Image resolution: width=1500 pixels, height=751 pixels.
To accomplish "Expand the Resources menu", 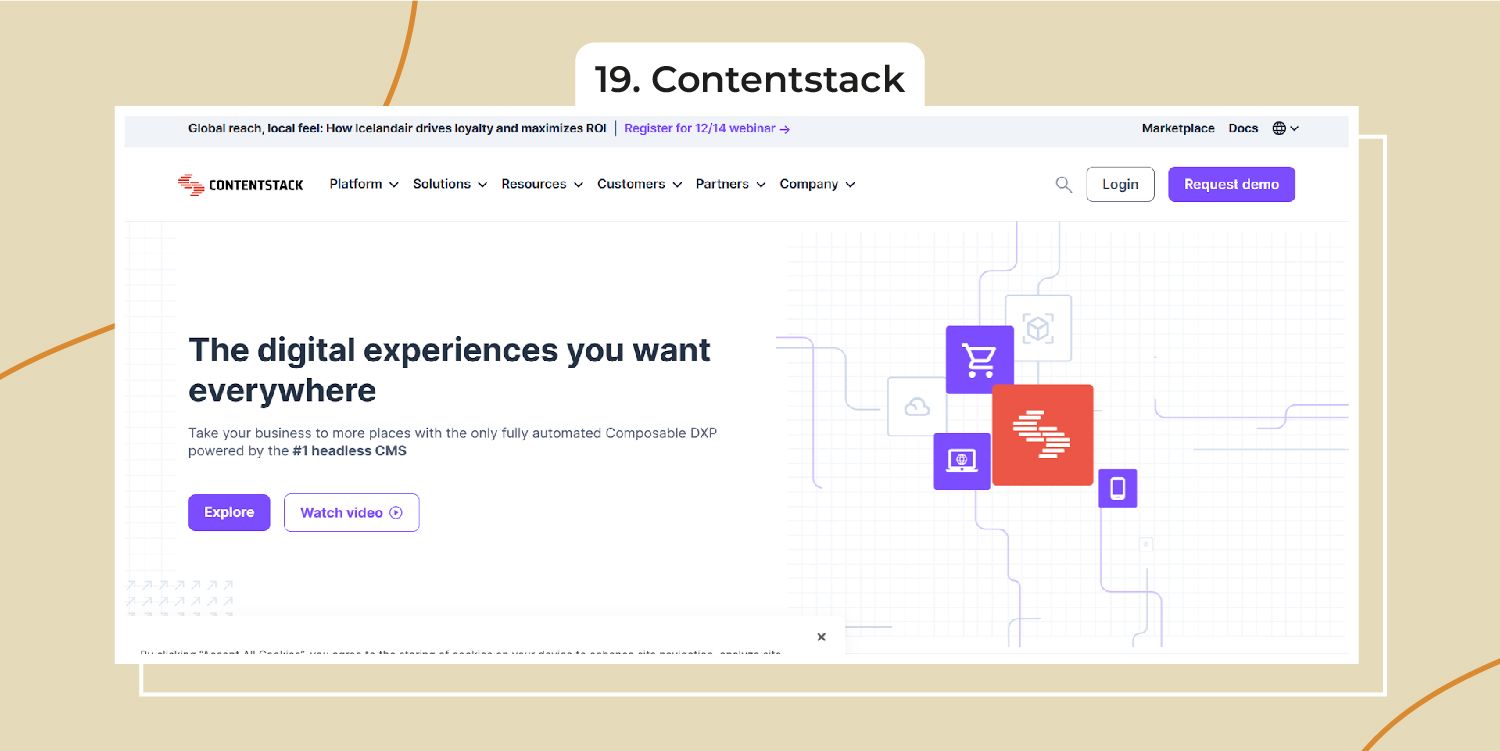I will click(x=542, y=184).
